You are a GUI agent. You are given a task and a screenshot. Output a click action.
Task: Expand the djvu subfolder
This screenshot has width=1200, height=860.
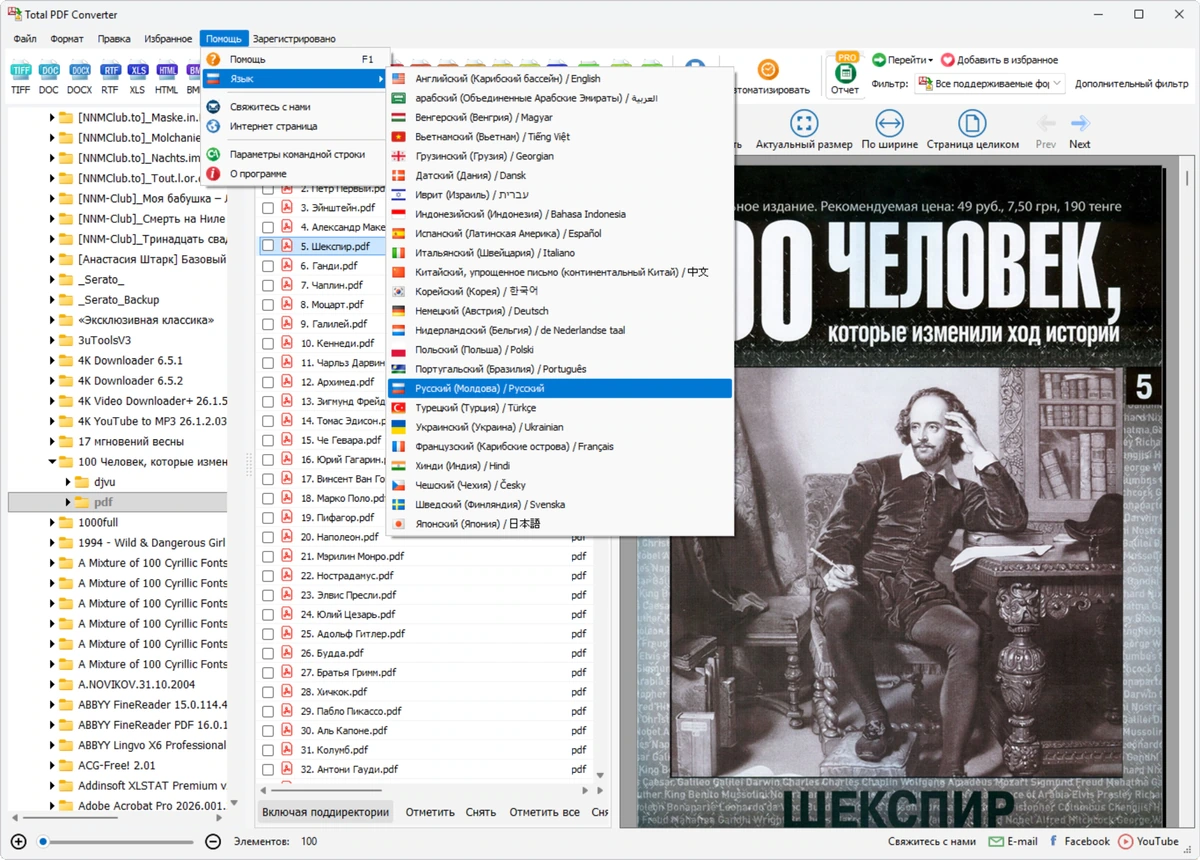[68, 482]
